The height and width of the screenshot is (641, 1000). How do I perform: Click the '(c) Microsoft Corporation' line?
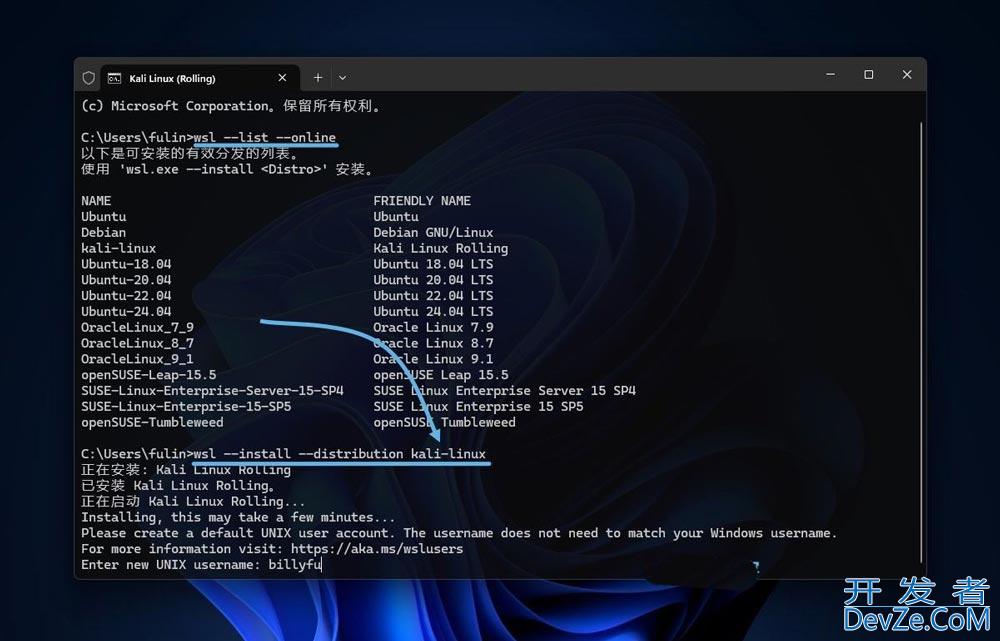coord(232,106)
